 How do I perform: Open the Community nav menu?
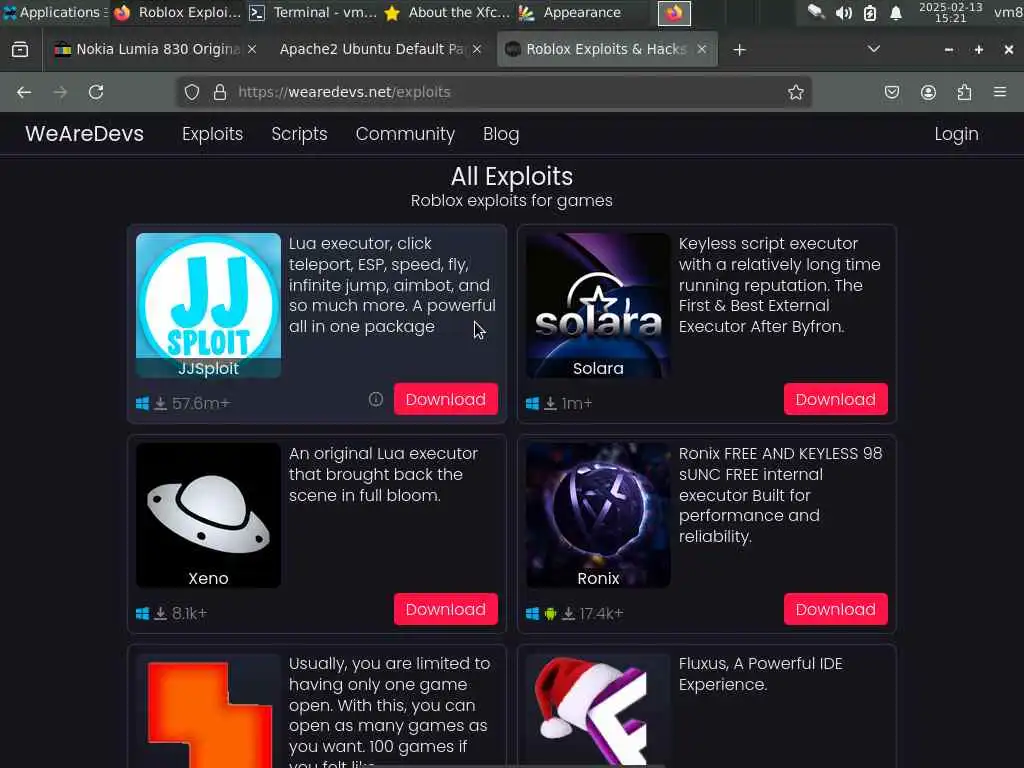(x=405, y=134)
